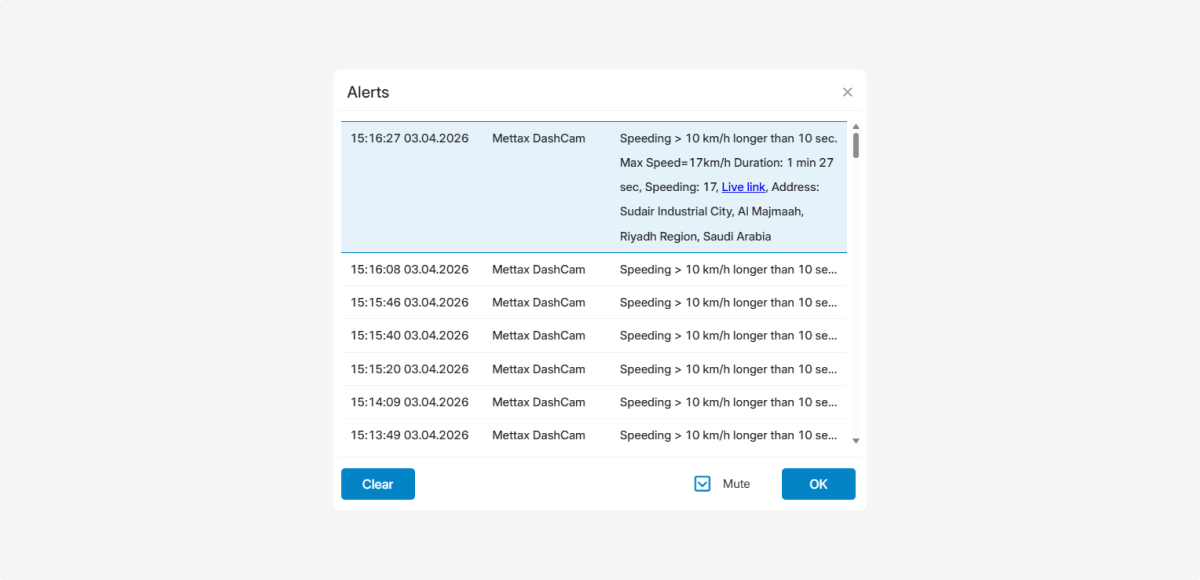The height and width of the screenshot is (580, 1200).
Task: Click Mettax DashCam in the 15:16:08 row
Action: coord(538,269)
